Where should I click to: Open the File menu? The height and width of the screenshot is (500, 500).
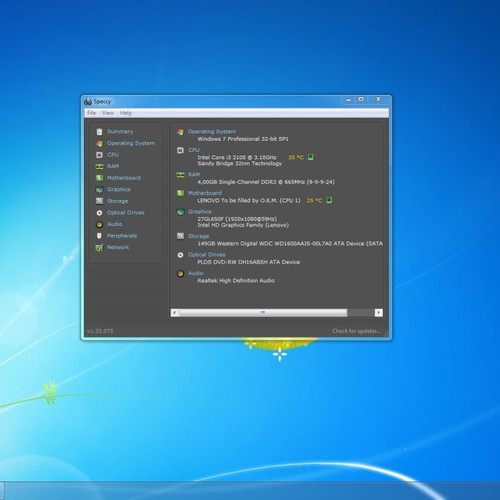[x=91, y=113]
